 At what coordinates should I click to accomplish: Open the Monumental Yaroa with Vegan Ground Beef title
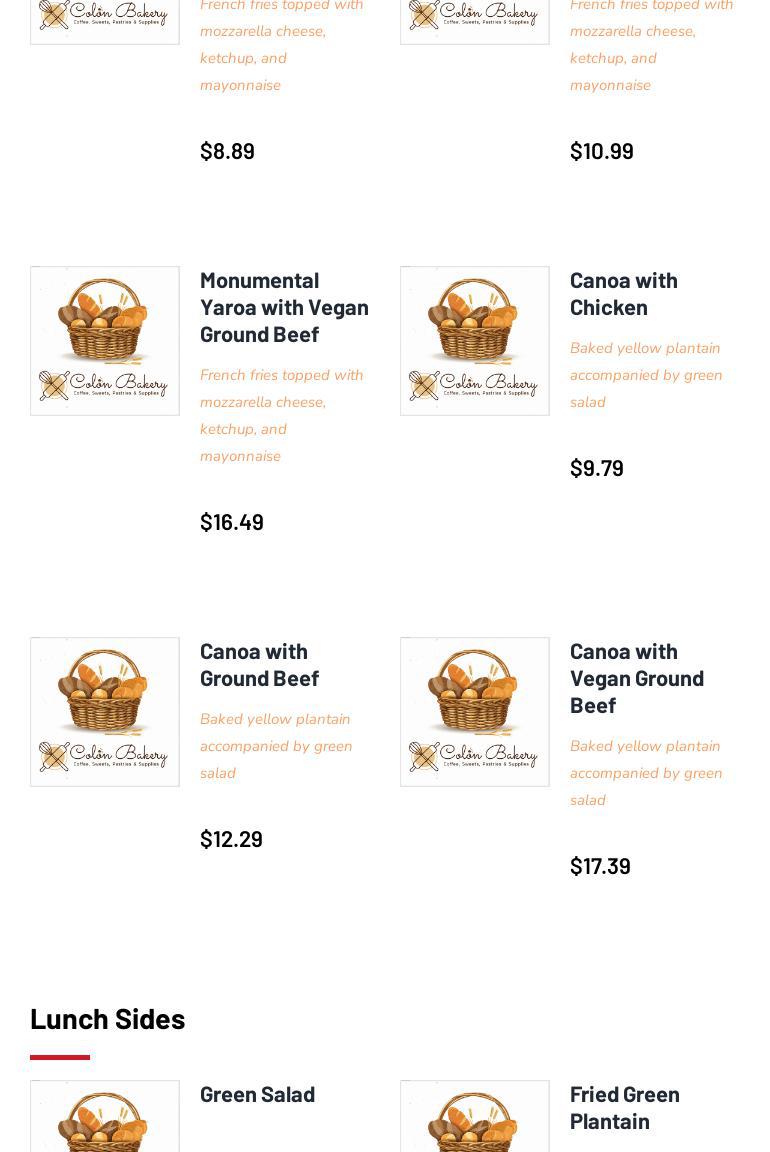tap(284, 307)
